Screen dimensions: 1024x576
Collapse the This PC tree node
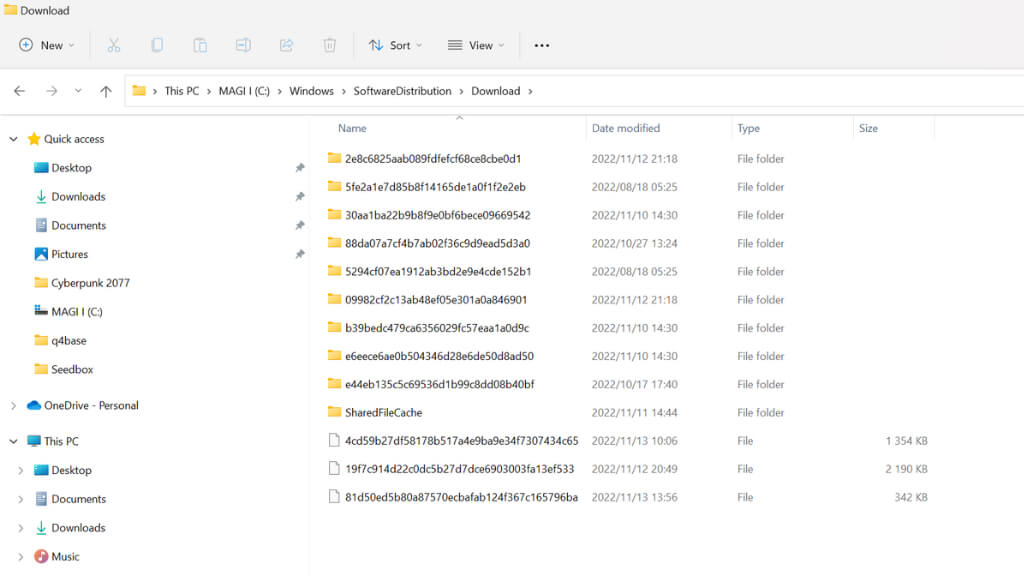tap(13, 441)
